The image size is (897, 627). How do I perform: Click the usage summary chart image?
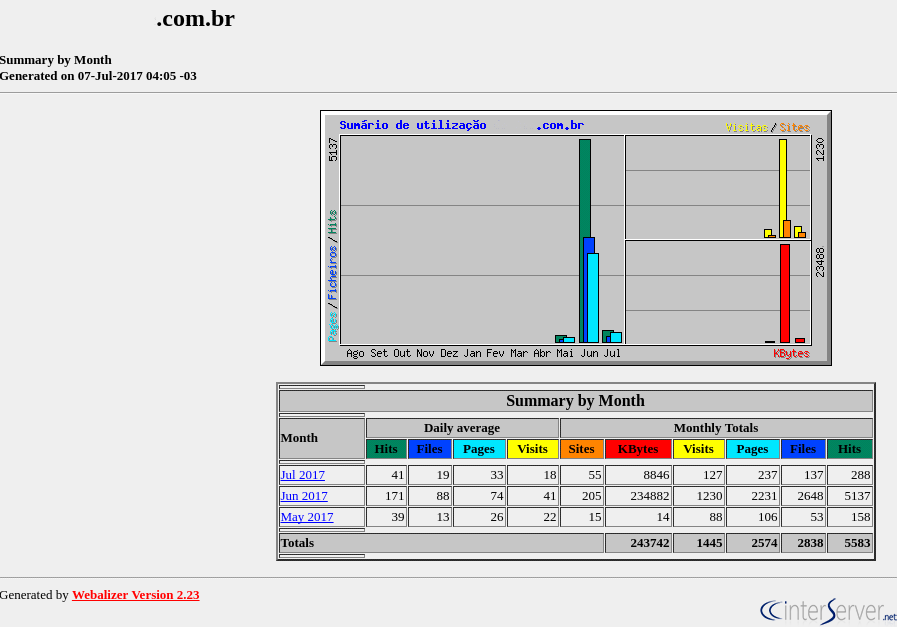point(575,238)
